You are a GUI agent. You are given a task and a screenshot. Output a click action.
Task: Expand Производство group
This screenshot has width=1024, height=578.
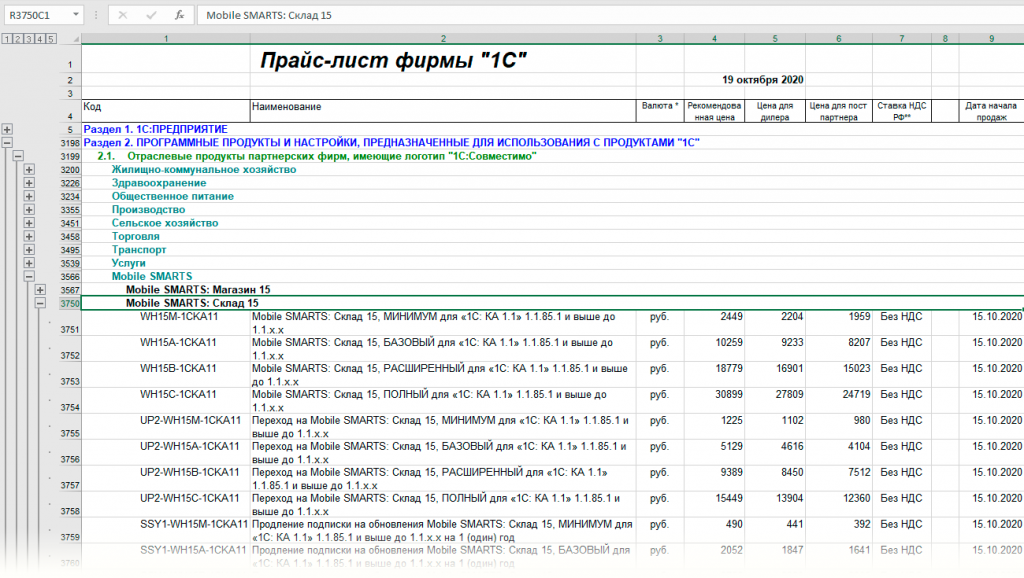click(29, 210)
